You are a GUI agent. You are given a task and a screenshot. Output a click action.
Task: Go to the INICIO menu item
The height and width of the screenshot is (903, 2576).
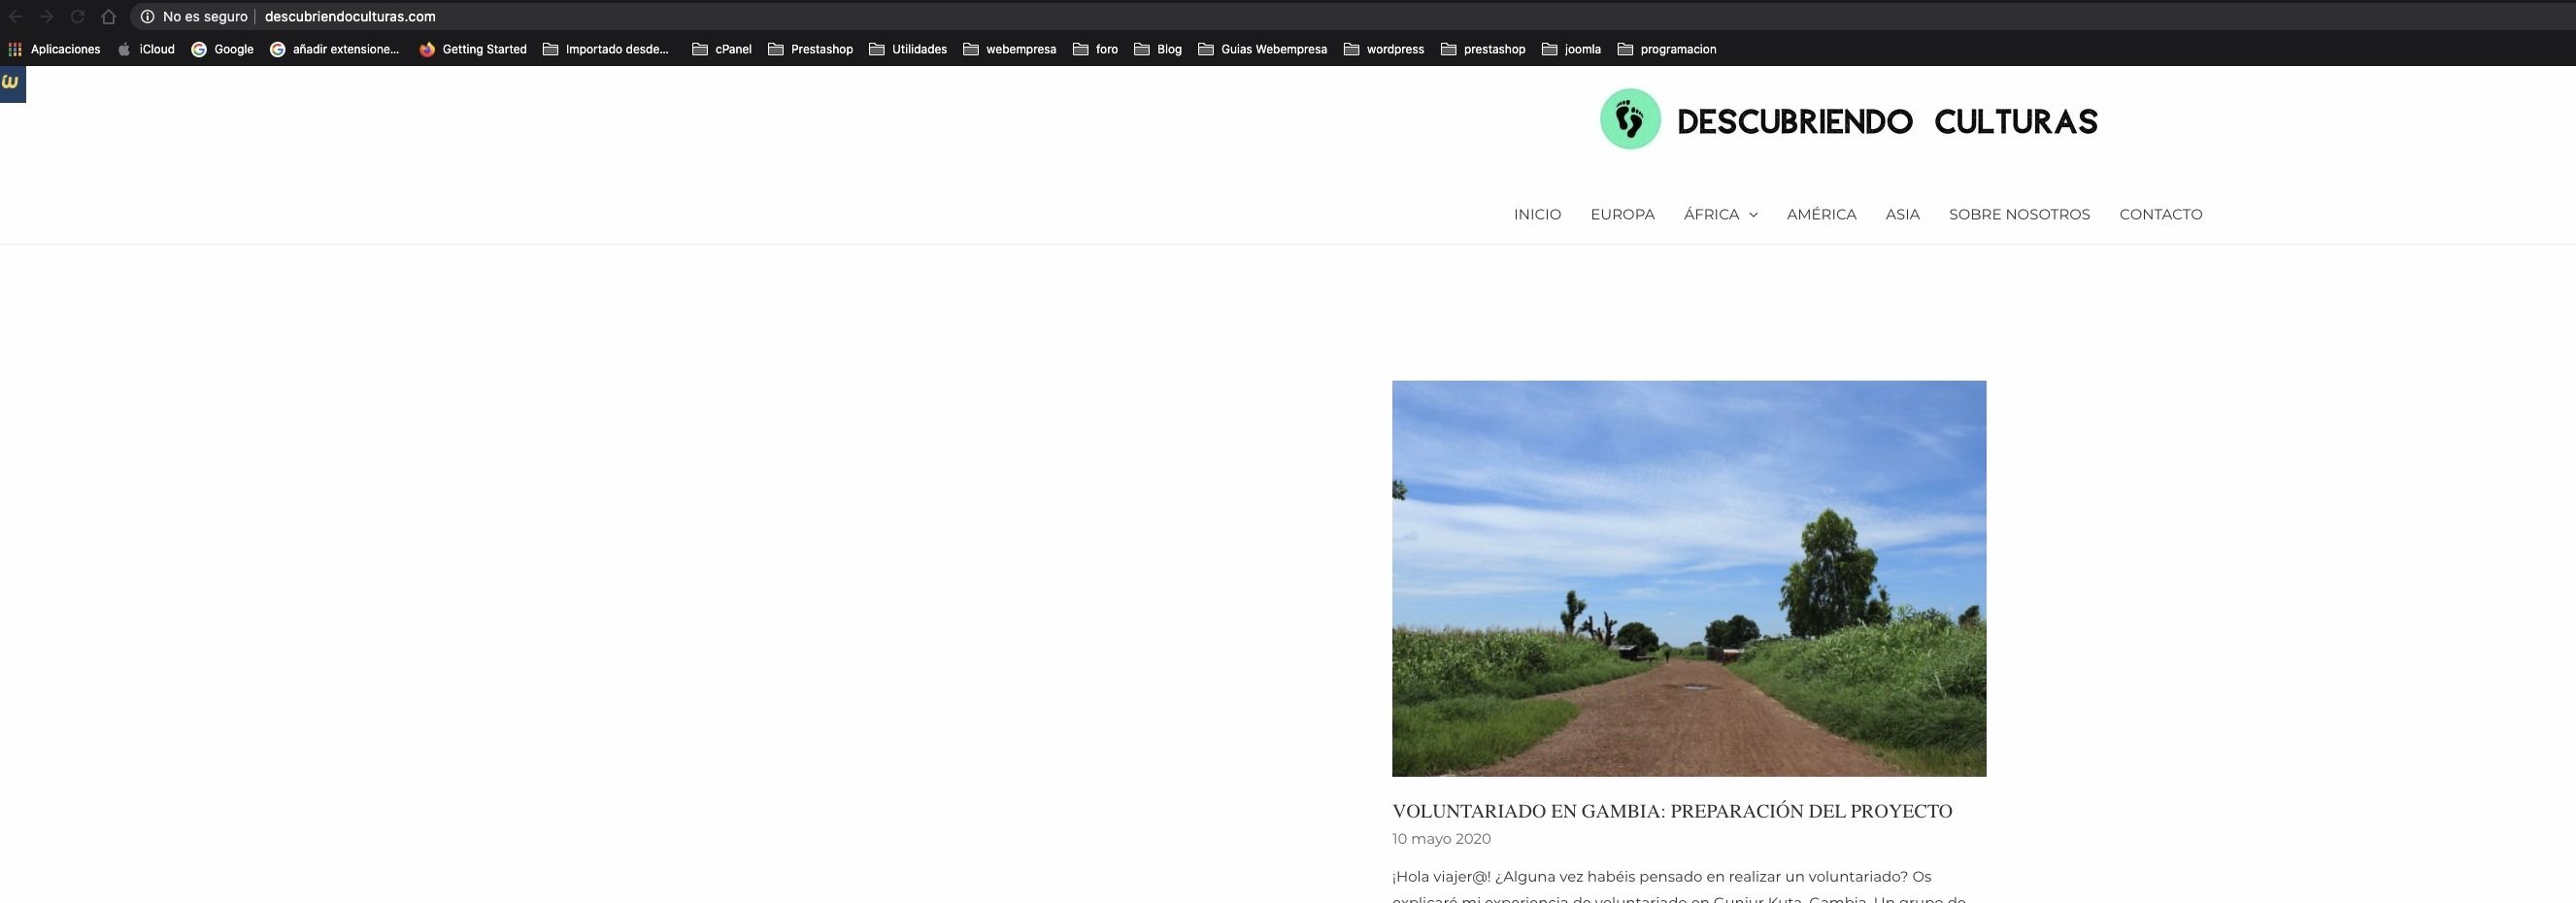(1537, 214)
